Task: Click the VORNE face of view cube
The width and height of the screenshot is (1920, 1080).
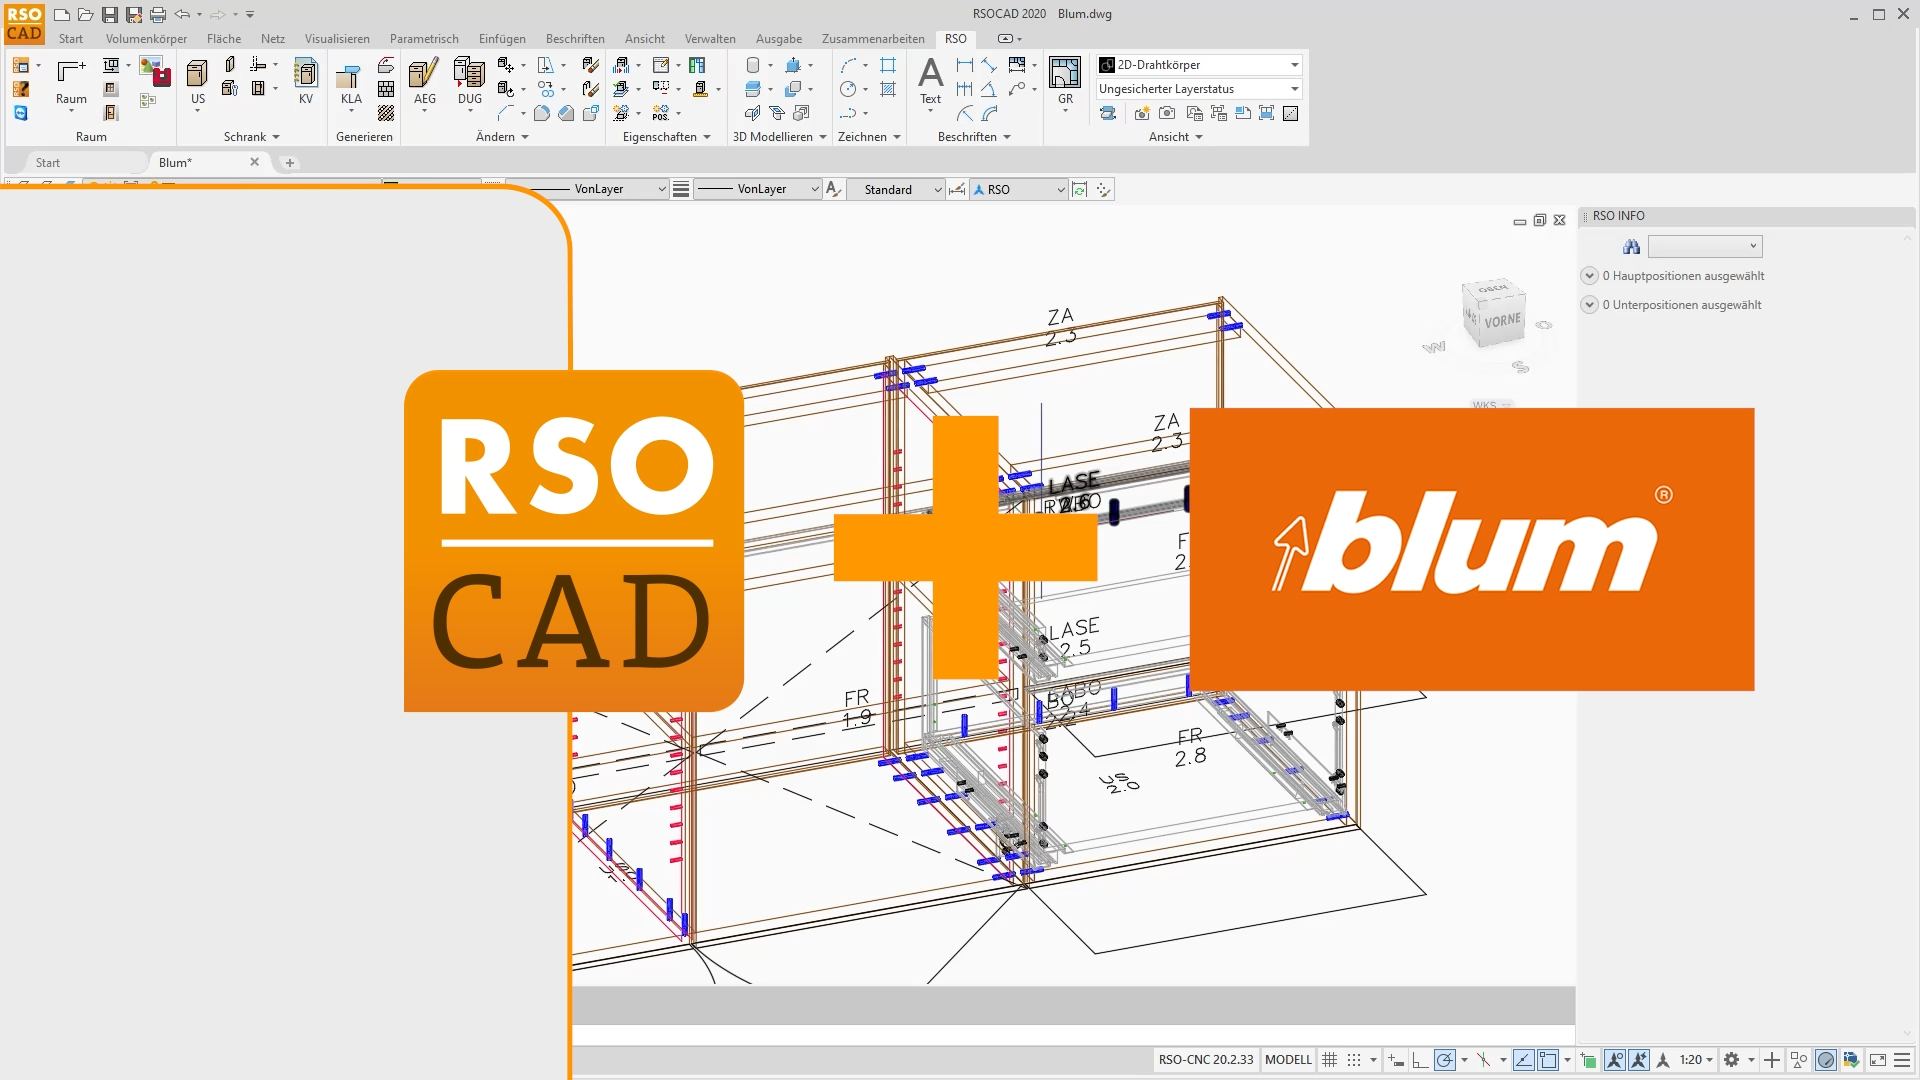Action: [1502, 321]
